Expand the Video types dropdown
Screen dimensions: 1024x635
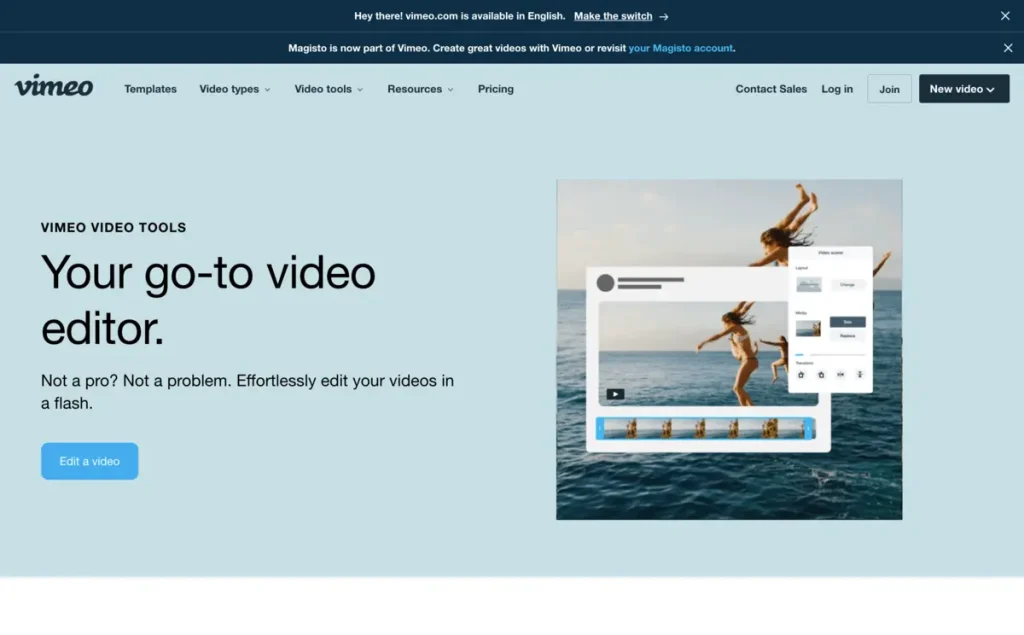[234, 89]
